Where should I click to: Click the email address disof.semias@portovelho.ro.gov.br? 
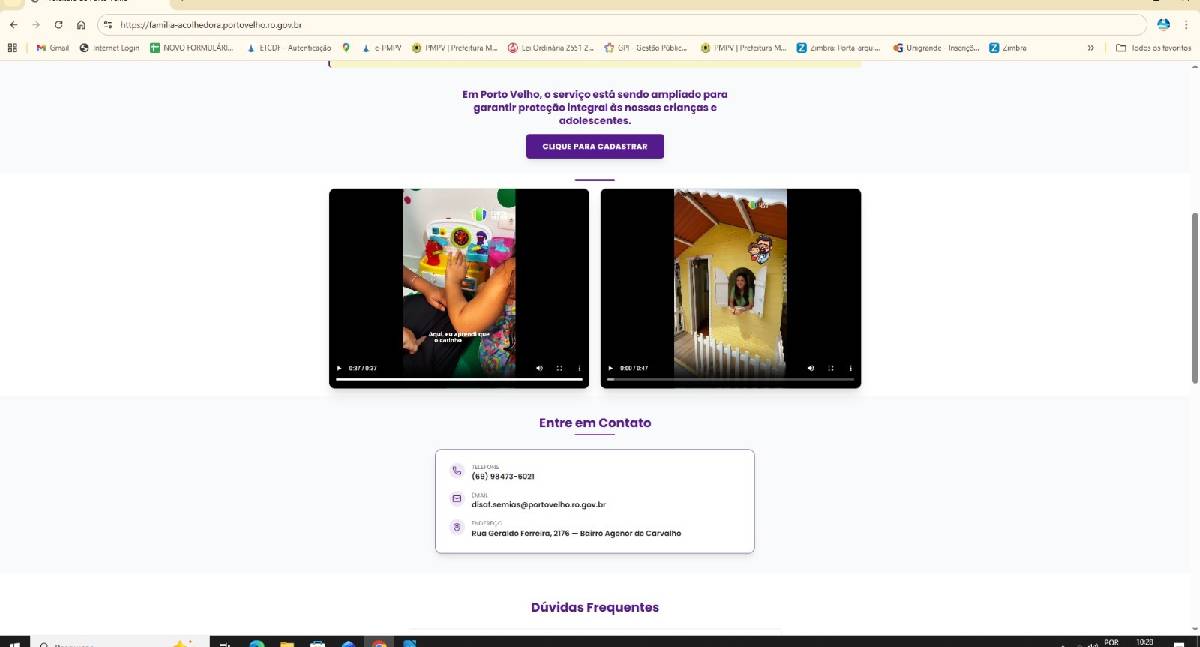coord(538,504)
